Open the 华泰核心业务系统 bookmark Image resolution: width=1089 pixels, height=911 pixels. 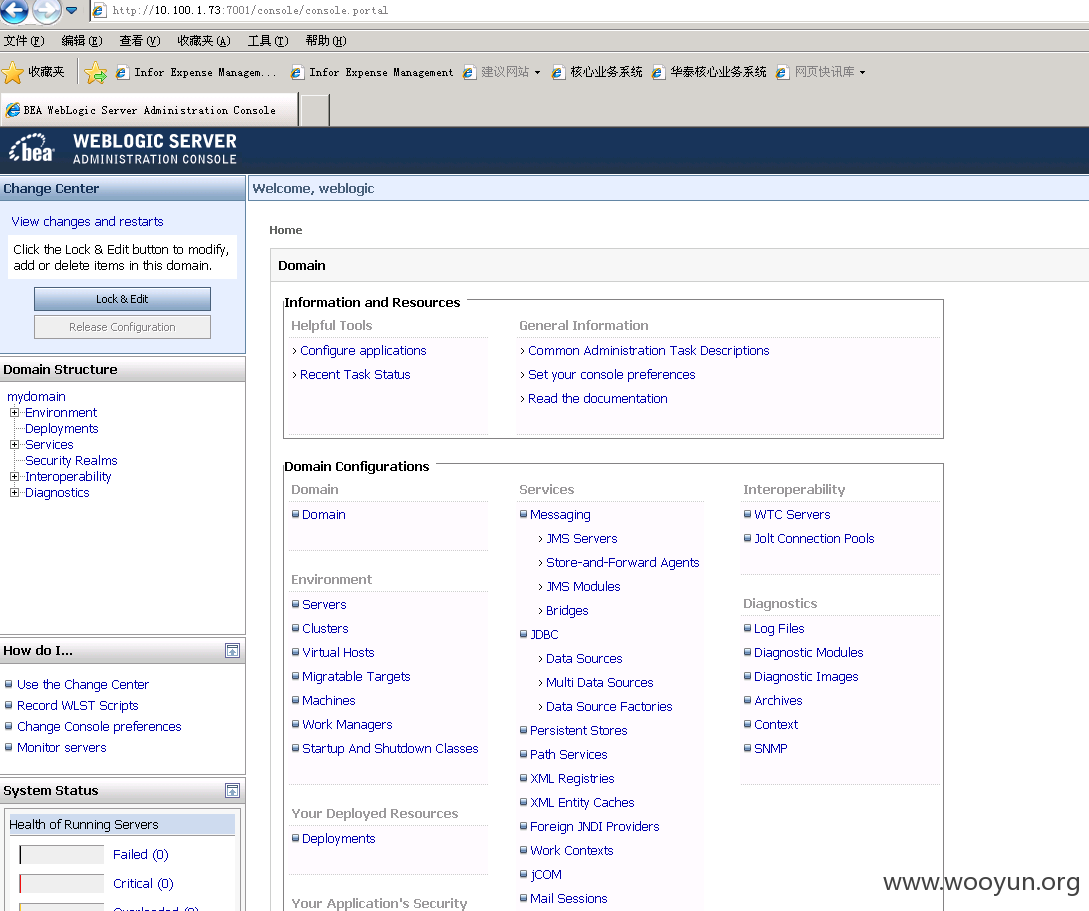[709, 72]
